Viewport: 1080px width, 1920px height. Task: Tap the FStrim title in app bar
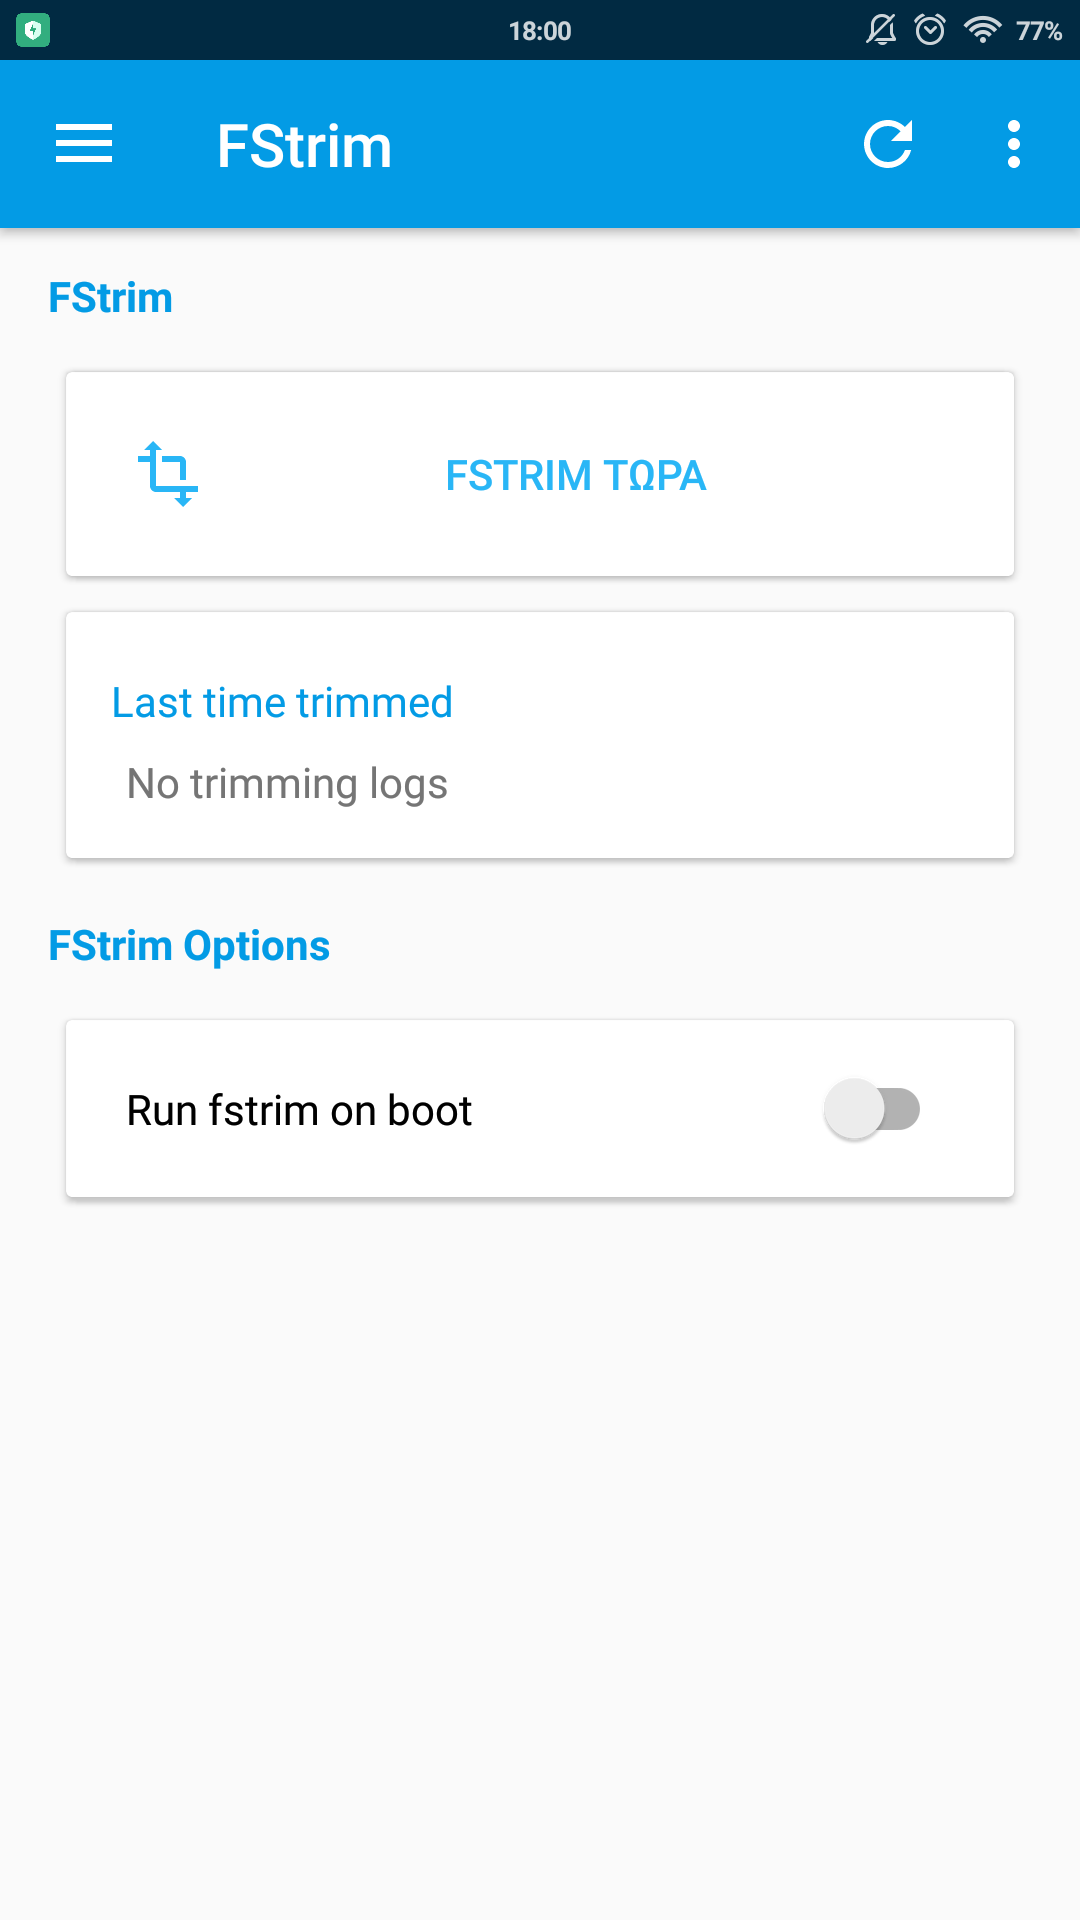pos(304,146)
